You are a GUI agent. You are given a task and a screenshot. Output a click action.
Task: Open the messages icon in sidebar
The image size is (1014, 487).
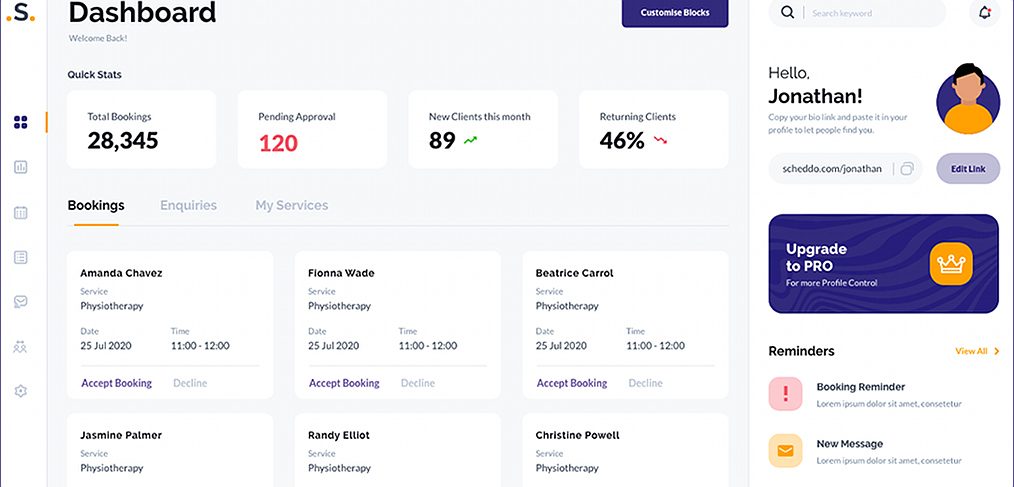(x=21, y=301)
